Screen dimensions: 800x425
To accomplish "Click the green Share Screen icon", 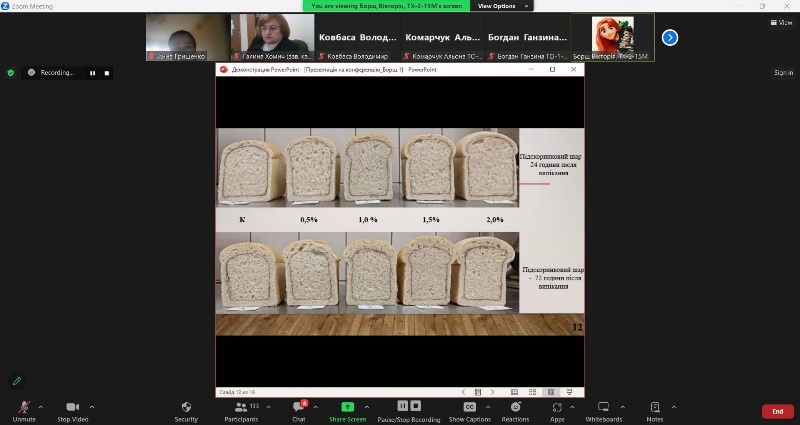I will (347, 407).
